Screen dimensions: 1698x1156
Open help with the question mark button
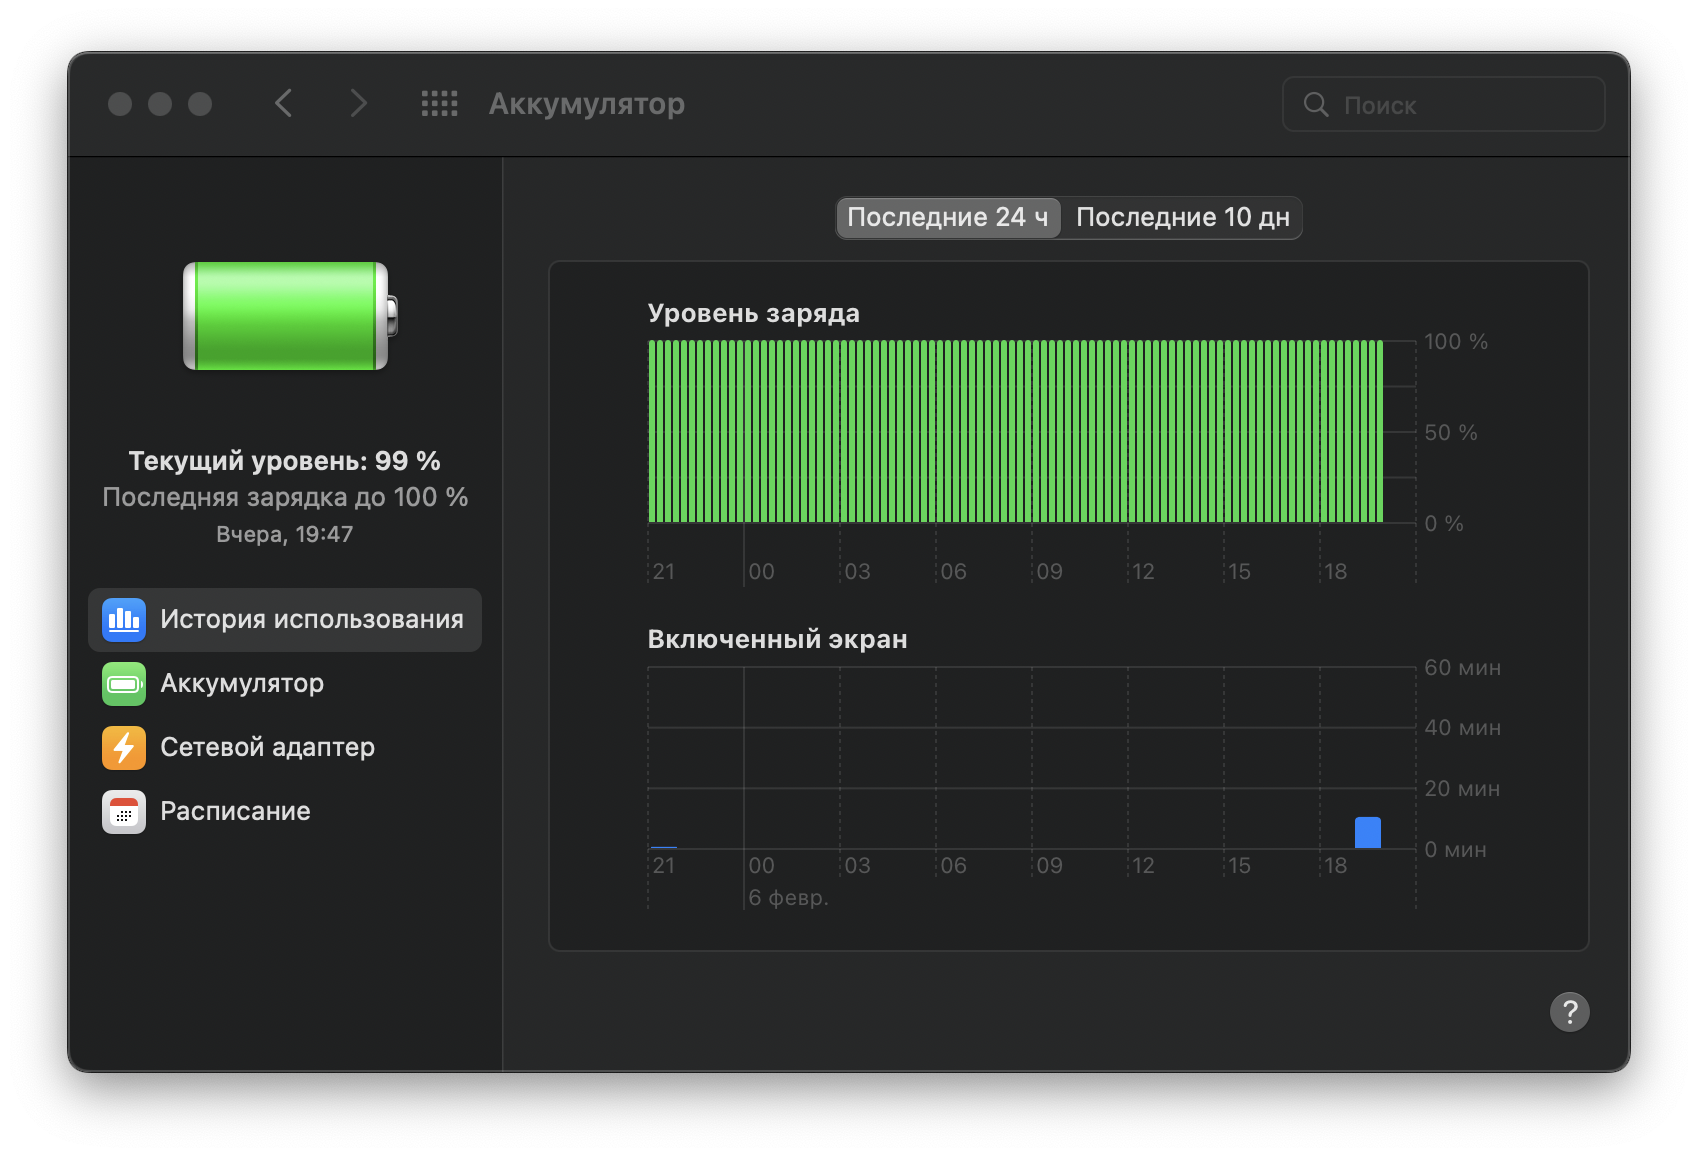[x=1569, y=1012]
